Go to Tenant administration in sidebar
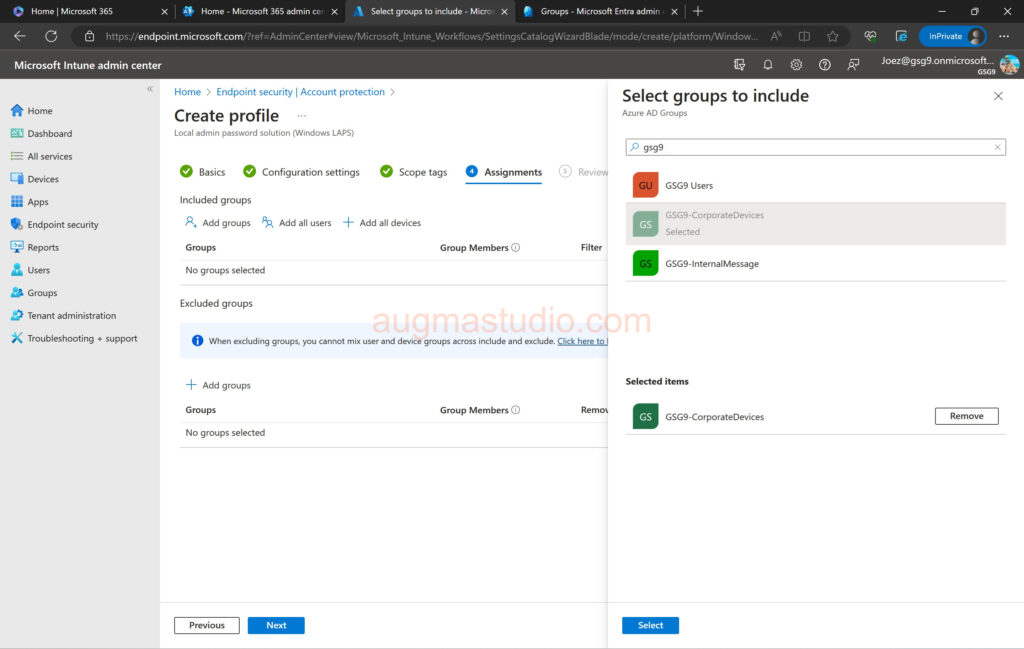This screenshot has width=1024, height=649. [x=71, y=316]
